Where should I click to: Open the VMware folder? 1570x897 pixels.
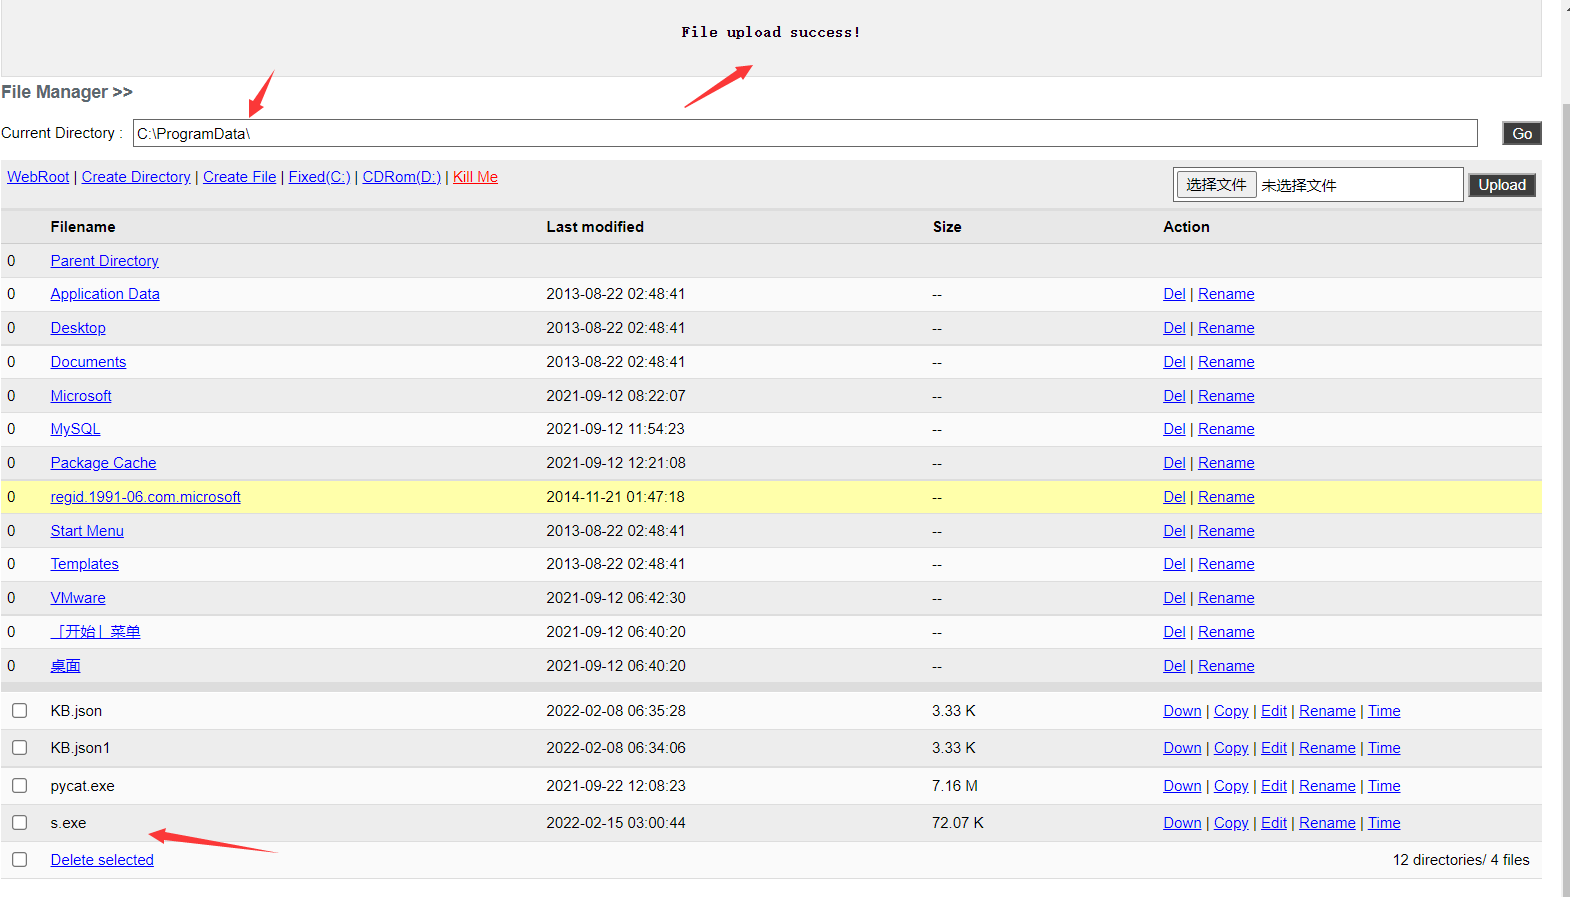click(x=78, y=598)
